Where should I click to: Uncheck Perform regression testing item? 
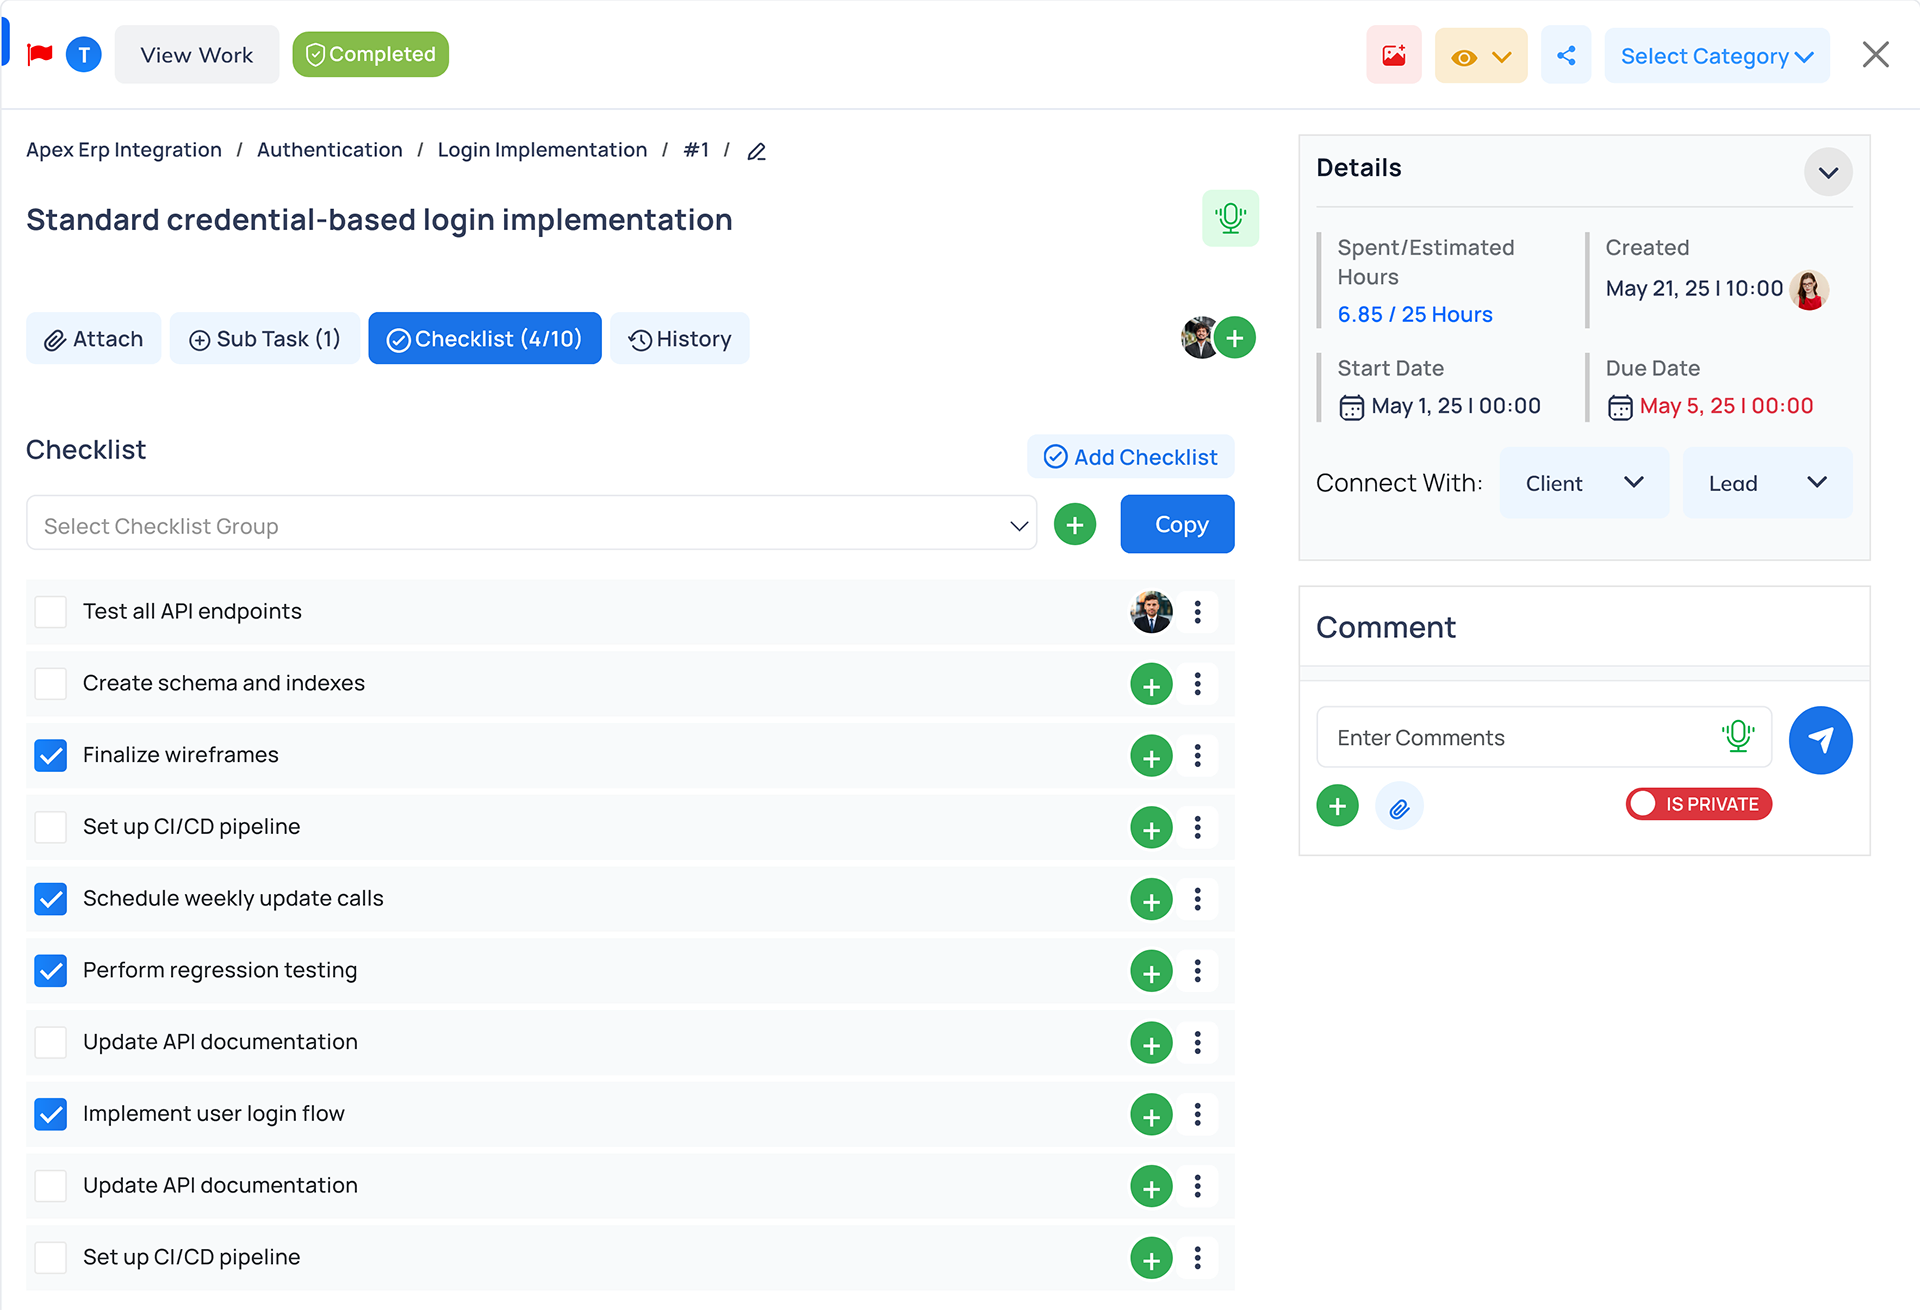[x=51, y=971]
